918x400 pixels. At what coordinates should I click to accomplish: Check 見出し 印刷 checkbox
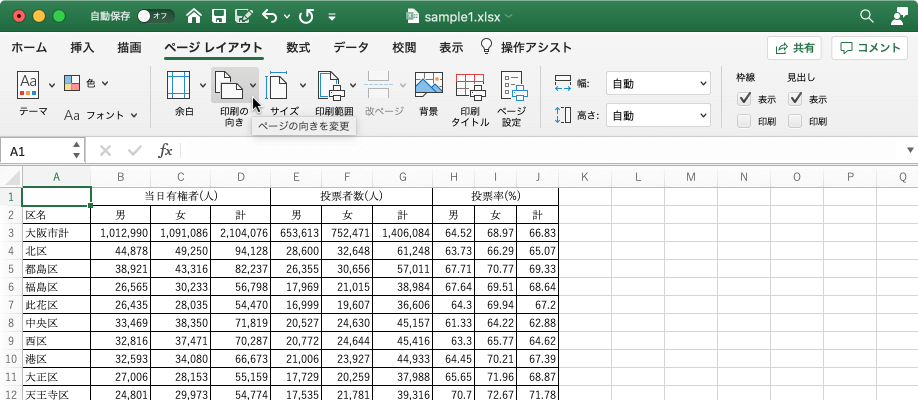coord(795,121)
